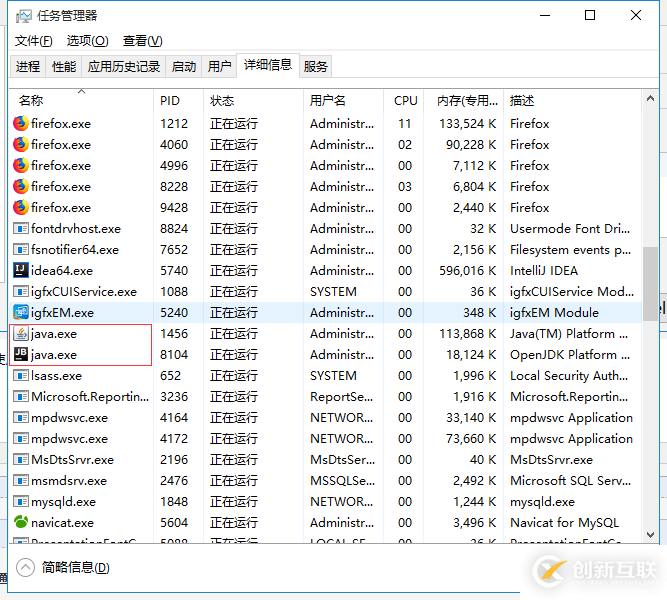The image size is (667, 600).
Task: Click the igfxEM.exe graphics icon
Action: tap(20, 312)
